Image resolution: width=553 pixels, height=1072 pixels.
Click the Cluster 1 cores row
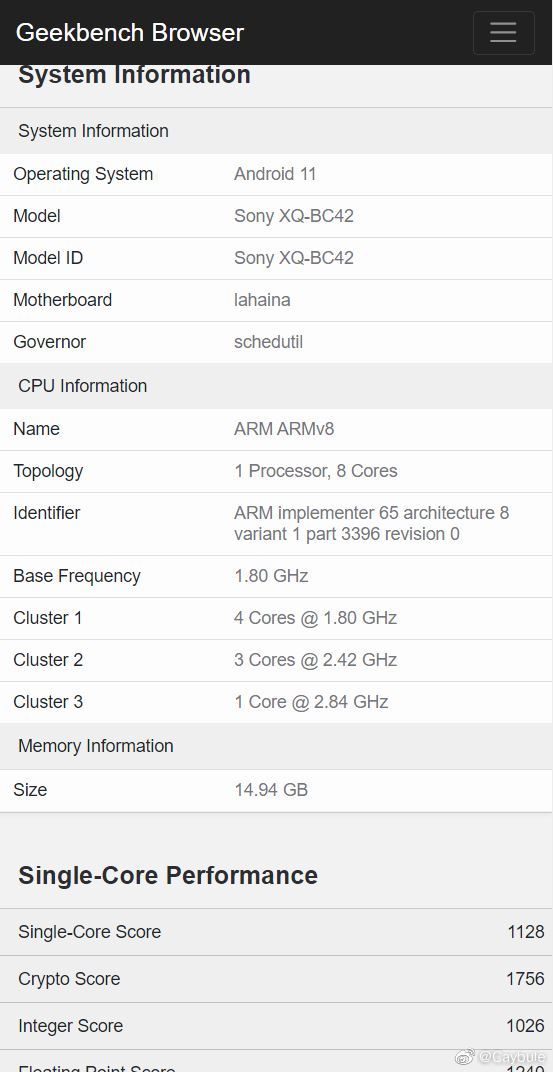pos(276,618)
